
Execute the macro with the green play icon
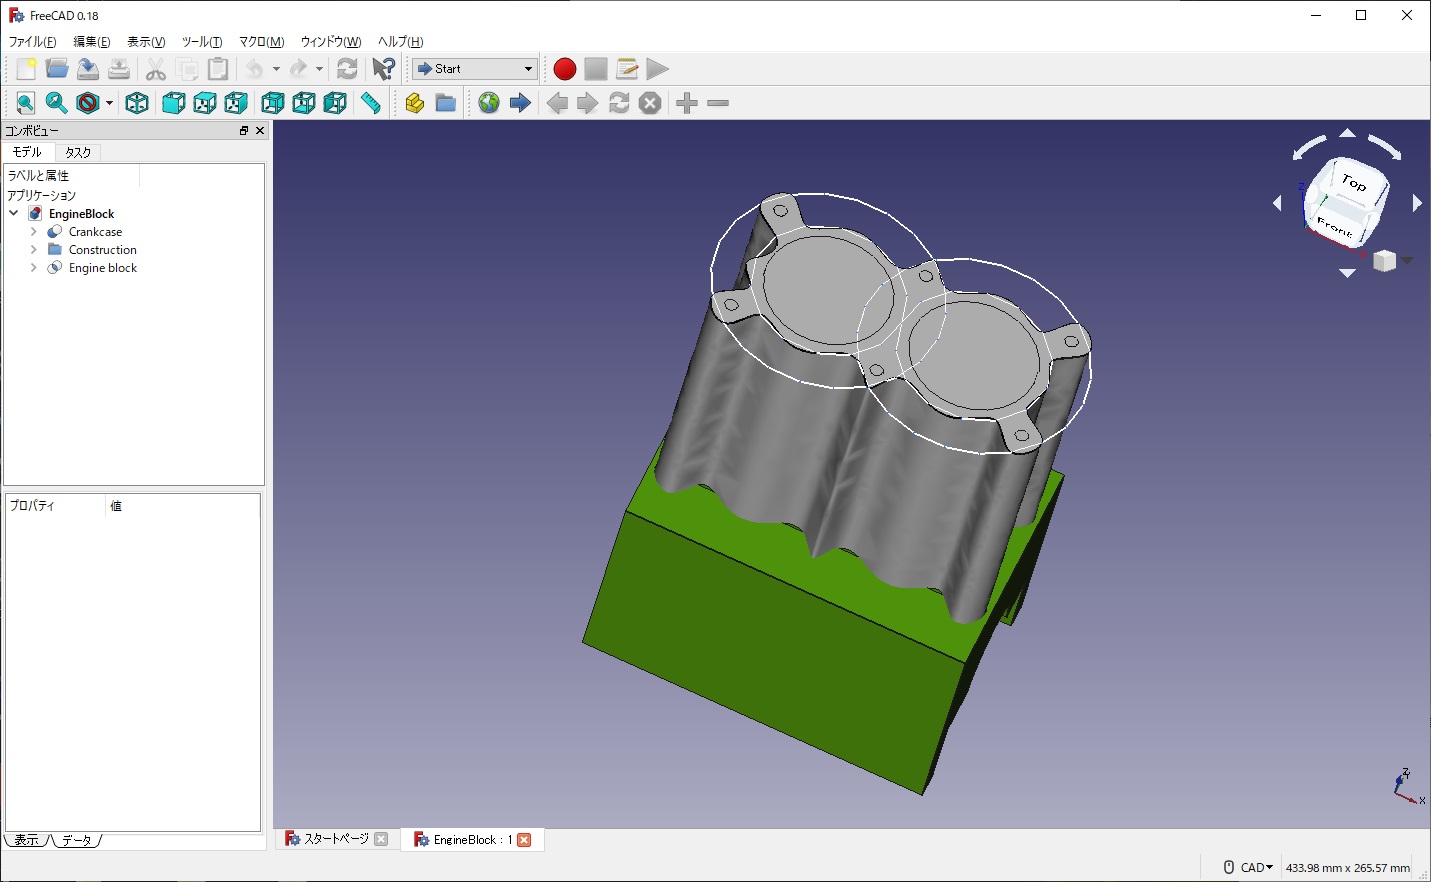coord(657,68)
